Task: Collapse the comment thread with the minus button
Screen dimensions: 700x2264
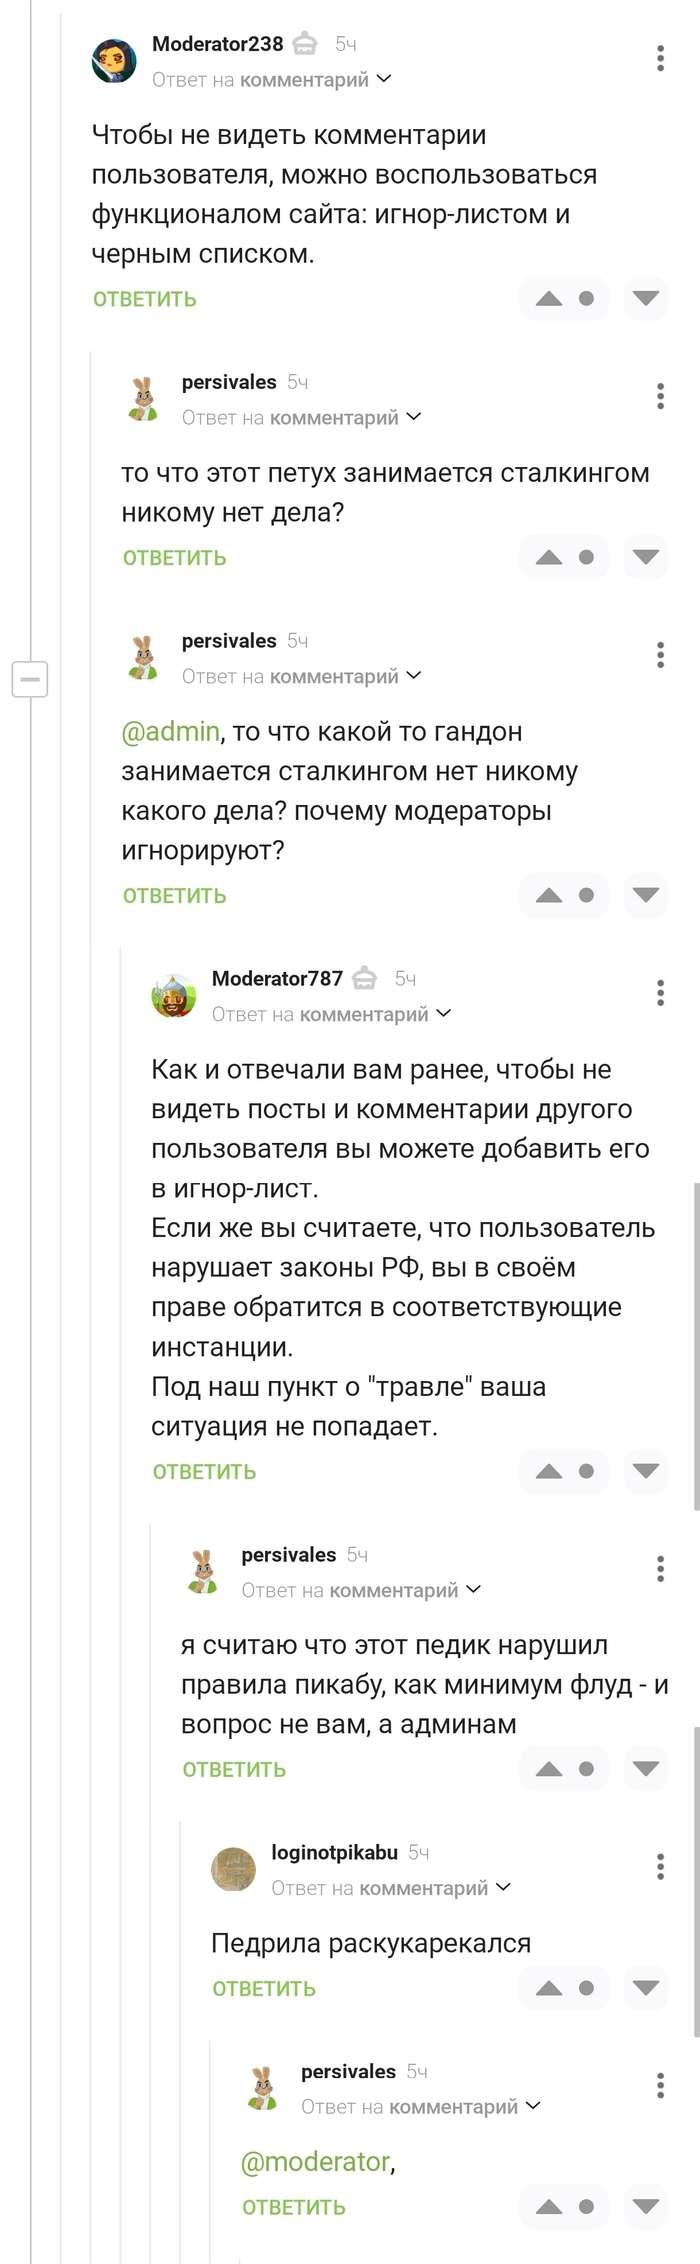Action: [29, 680]
